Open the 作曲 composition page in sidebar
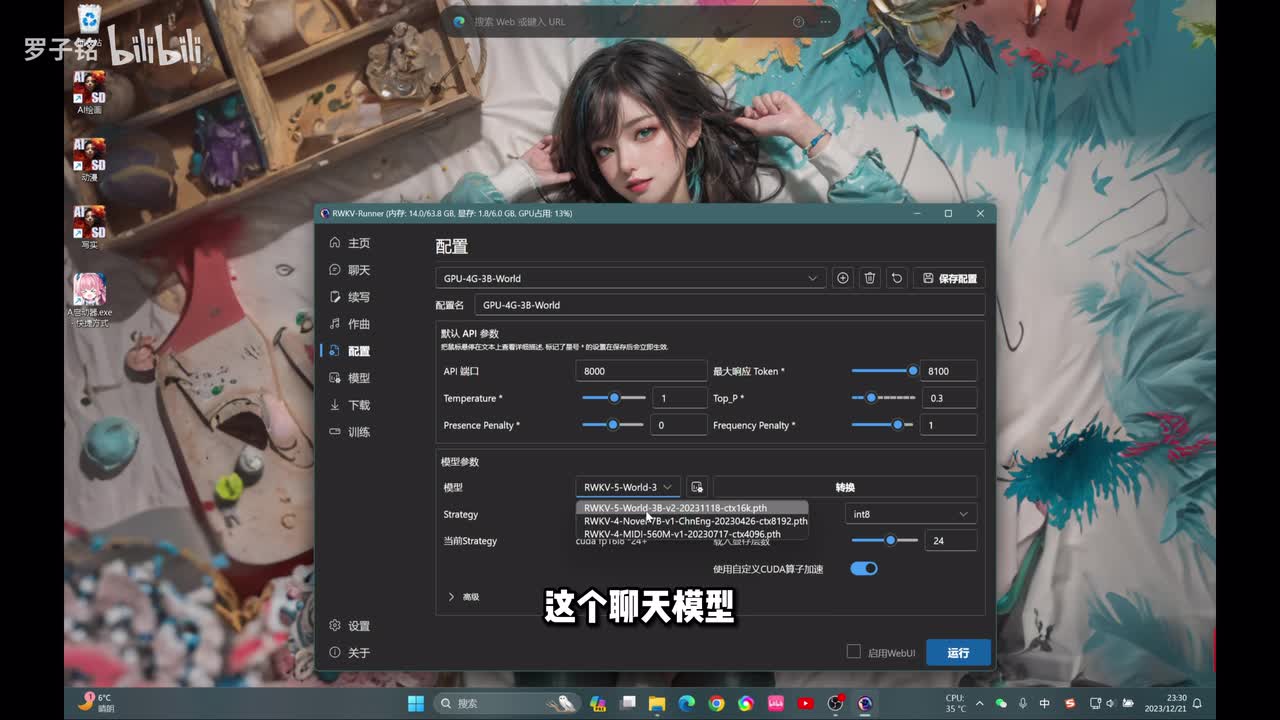 click(x=358, y=324)
